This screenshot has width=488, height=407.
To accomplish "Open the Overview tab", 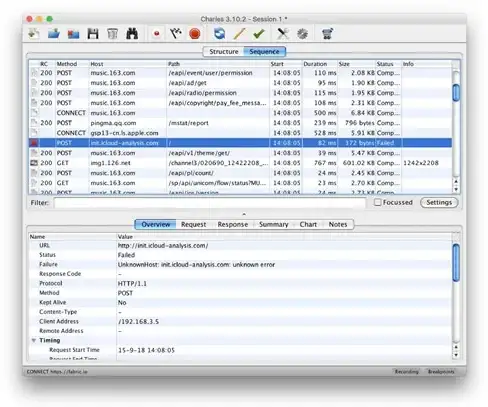I will click(x=156, y=224).
